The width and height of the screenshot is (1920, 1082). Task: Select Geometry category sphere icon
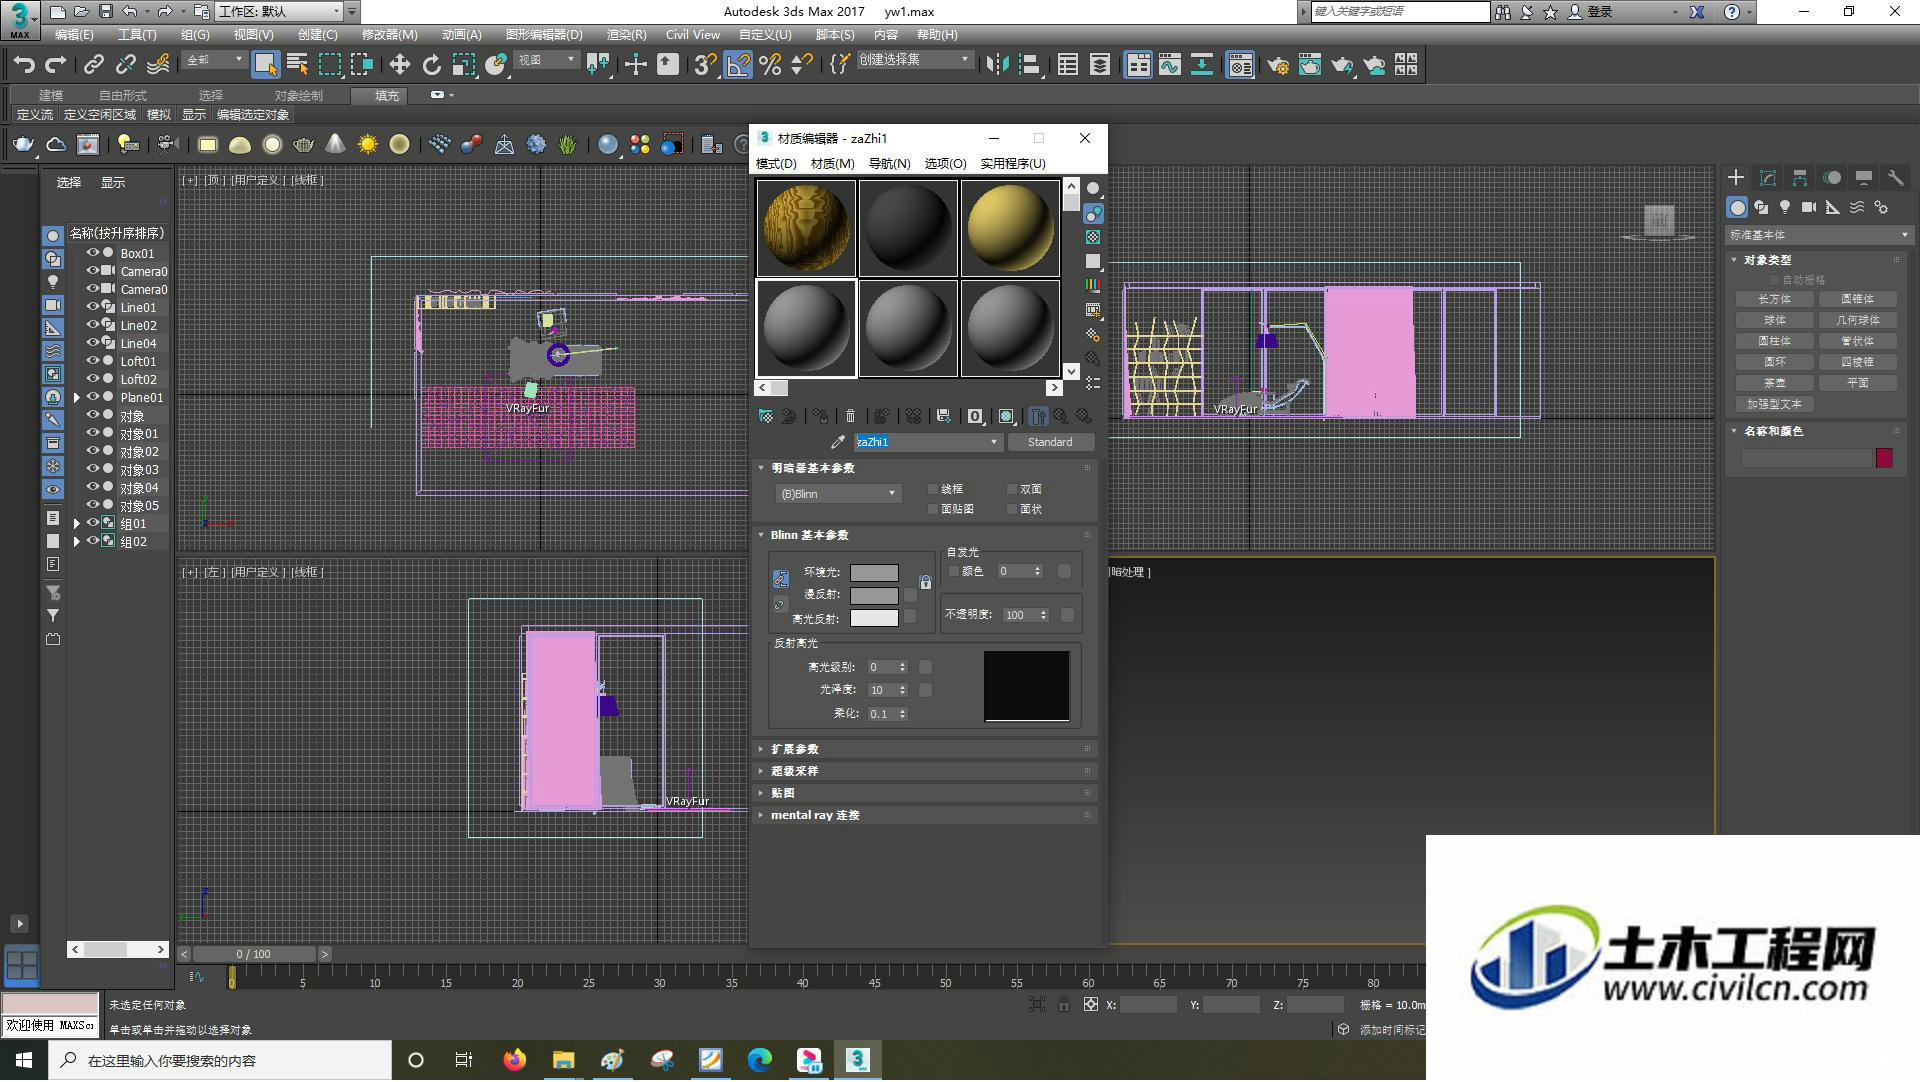tap(1737, 207)
